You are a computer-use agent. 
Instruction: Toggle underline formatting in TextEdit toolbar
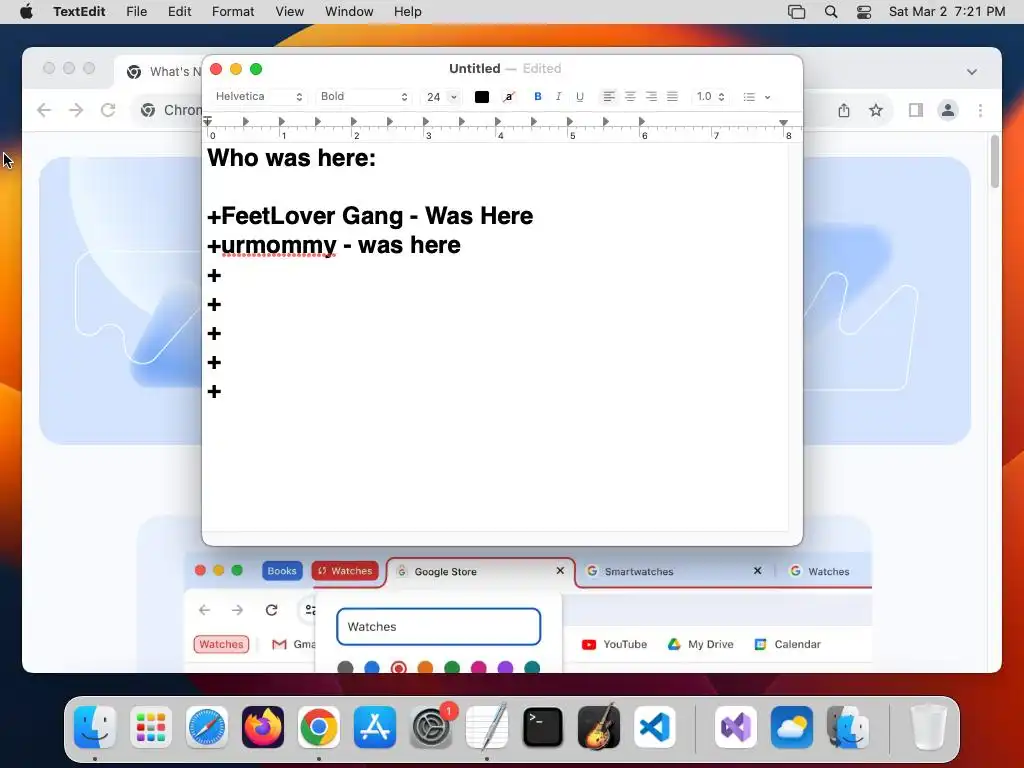click(x=579, y=97)
